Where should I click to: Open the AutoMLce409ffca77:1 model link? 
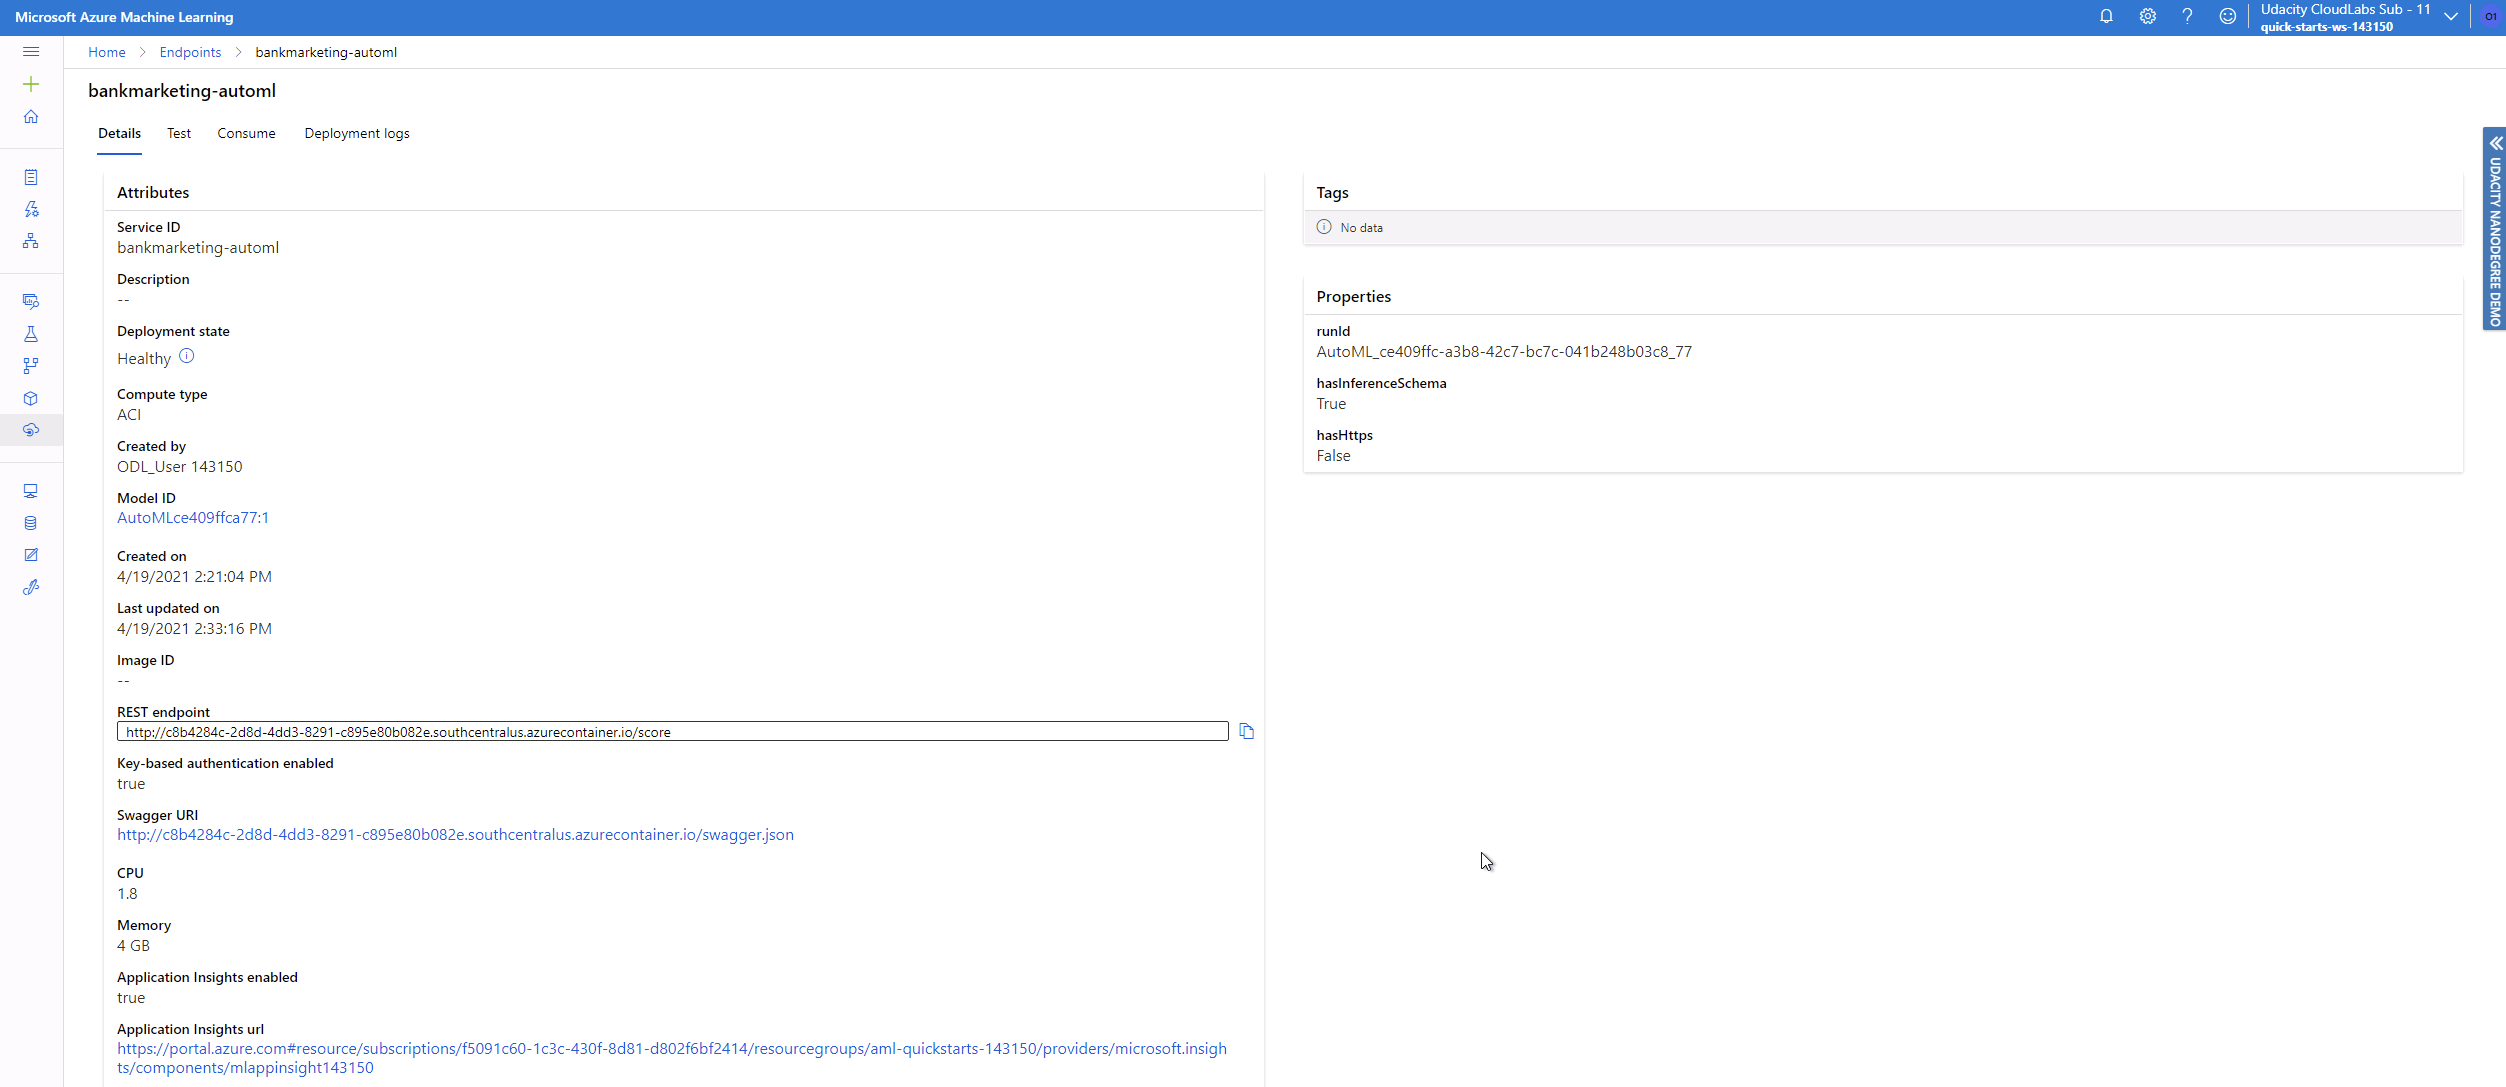point(193,518)
